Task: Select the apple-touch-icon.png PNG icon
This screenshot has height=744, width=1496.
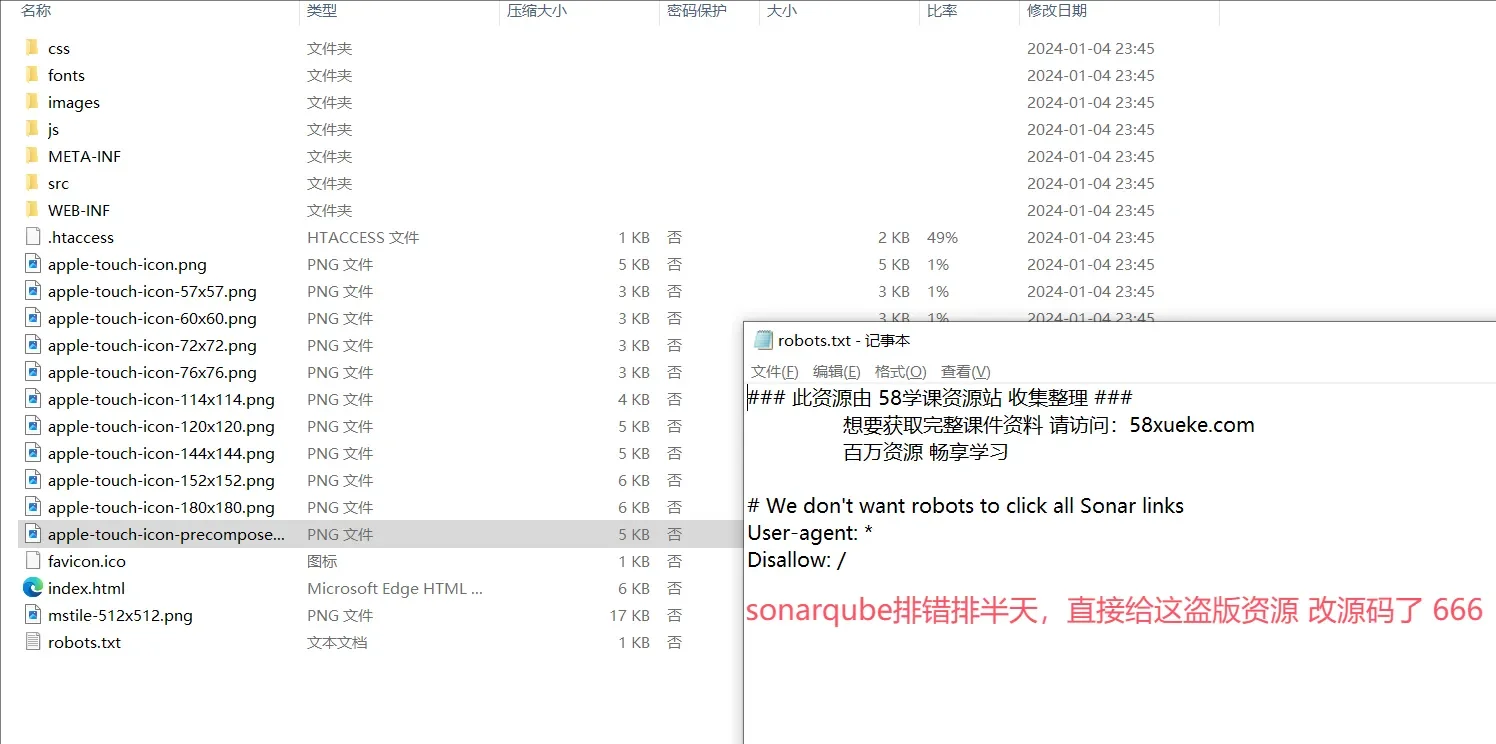Action: 31,264
